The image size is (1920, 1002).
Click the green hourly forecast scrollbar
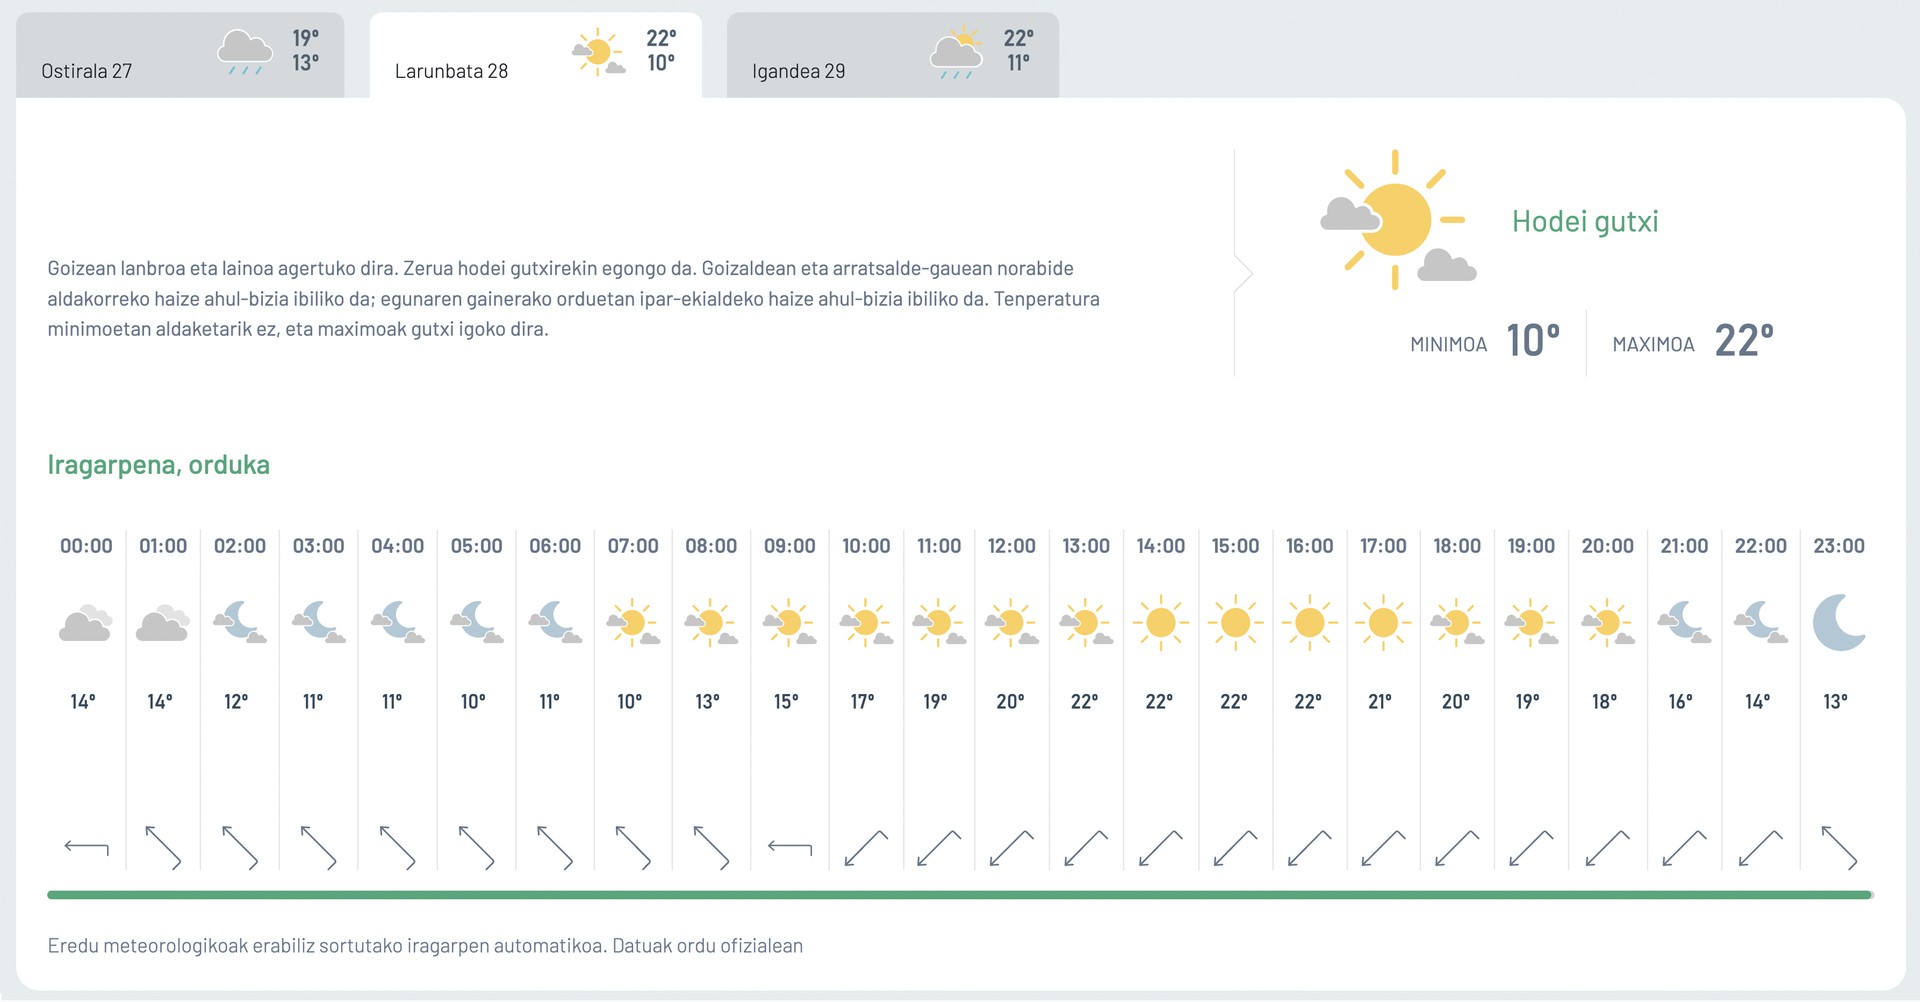click(x=960, y=895)
